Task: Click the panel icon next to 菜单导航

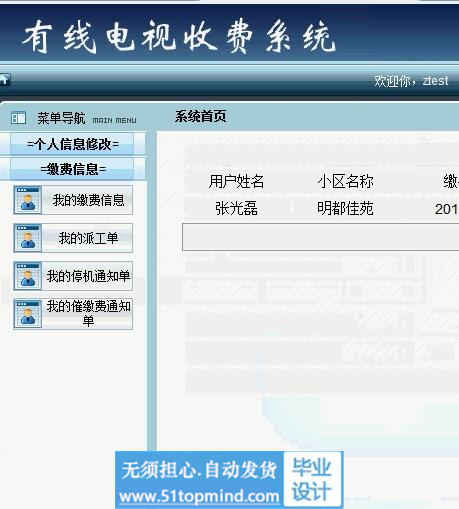Action: [18, 118]
